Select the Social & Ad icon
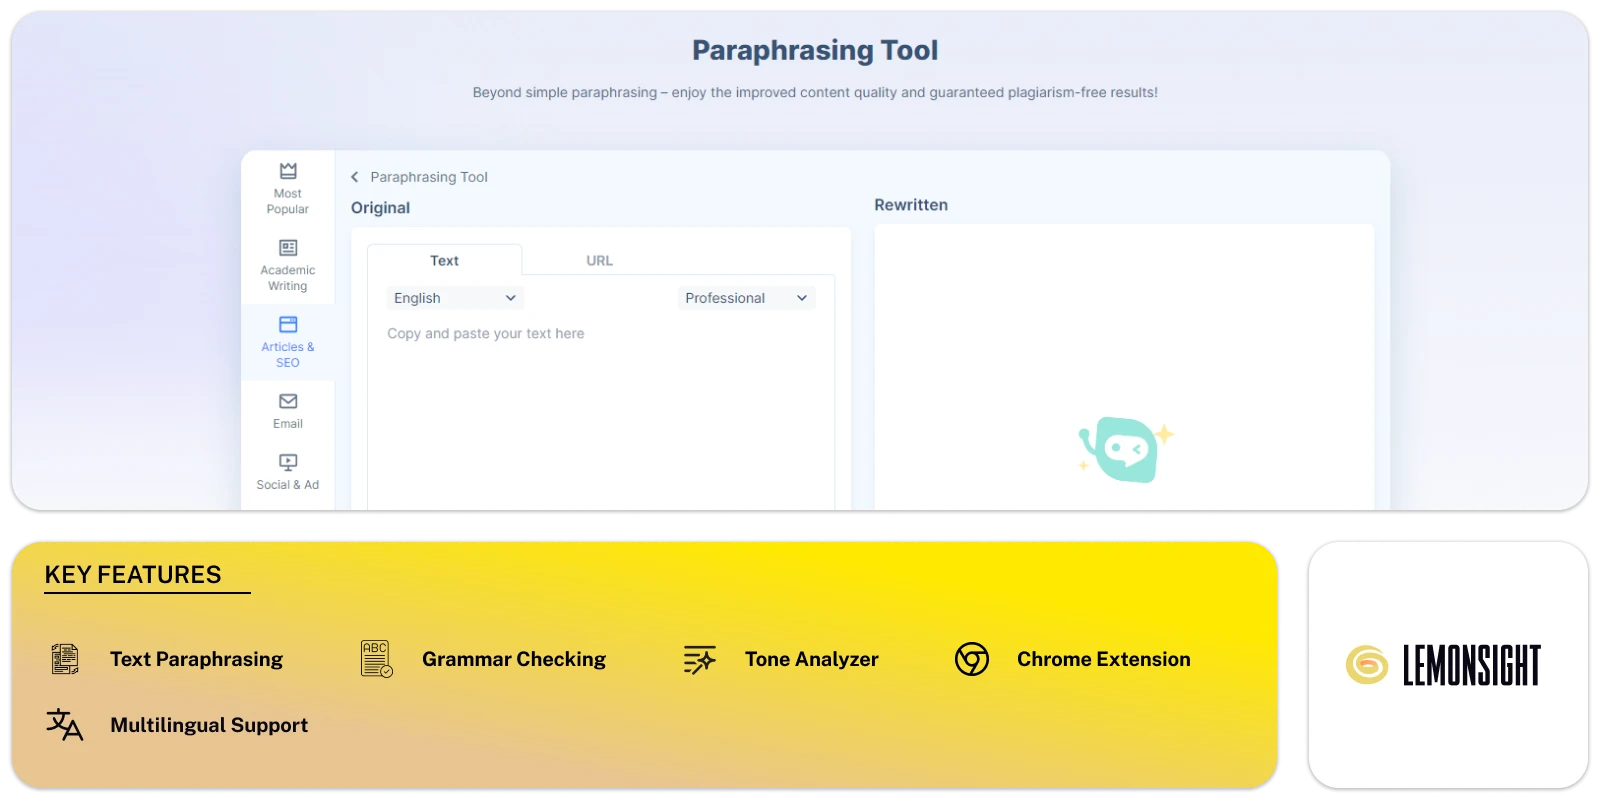1600x800 pixels. pyautogui.click(x=288, y=462)
